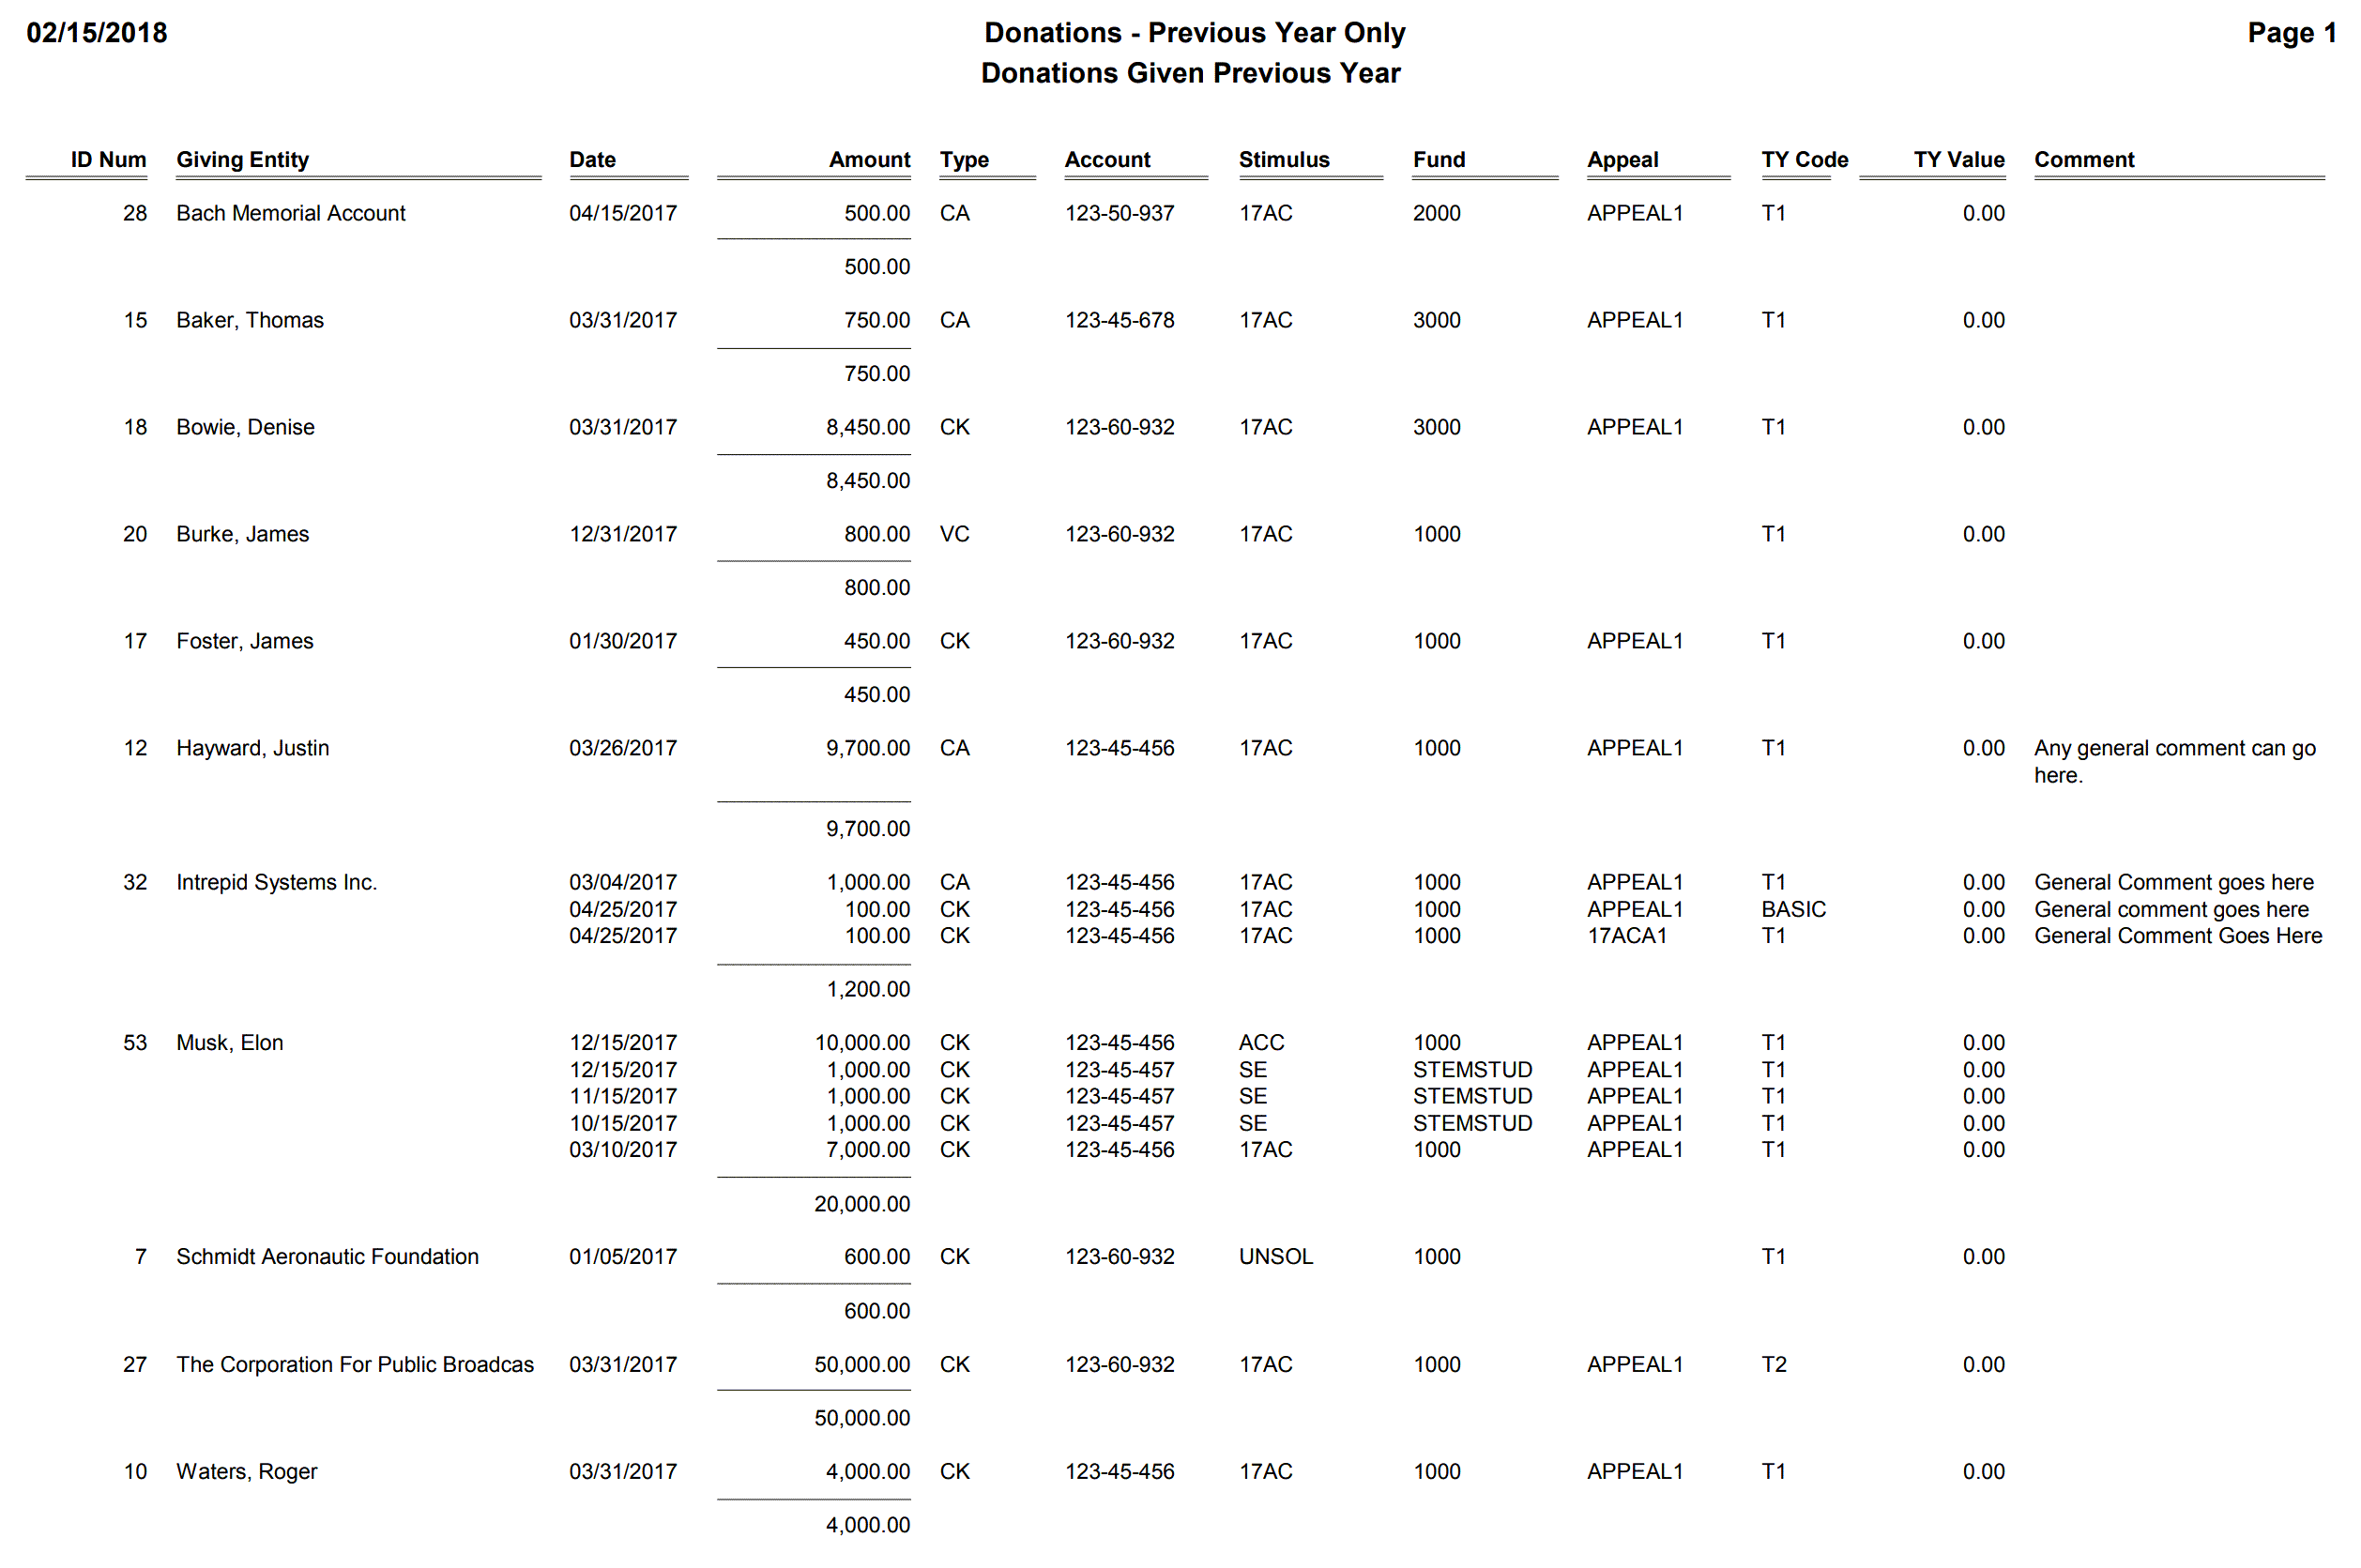2361x1568 pixels.
Task: Click the 'Donations - Previous Year Only' title
Action: tap(1194, 33)
